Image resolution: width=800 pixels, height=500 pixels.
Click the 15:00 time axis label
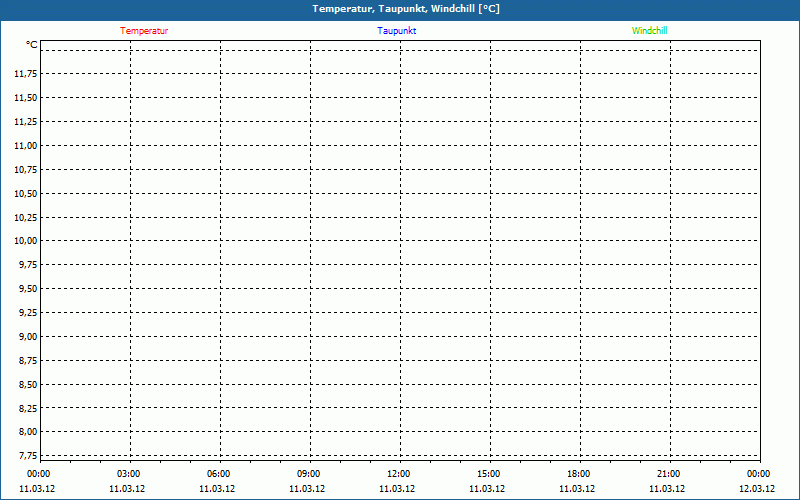click(x=488, y=474)
